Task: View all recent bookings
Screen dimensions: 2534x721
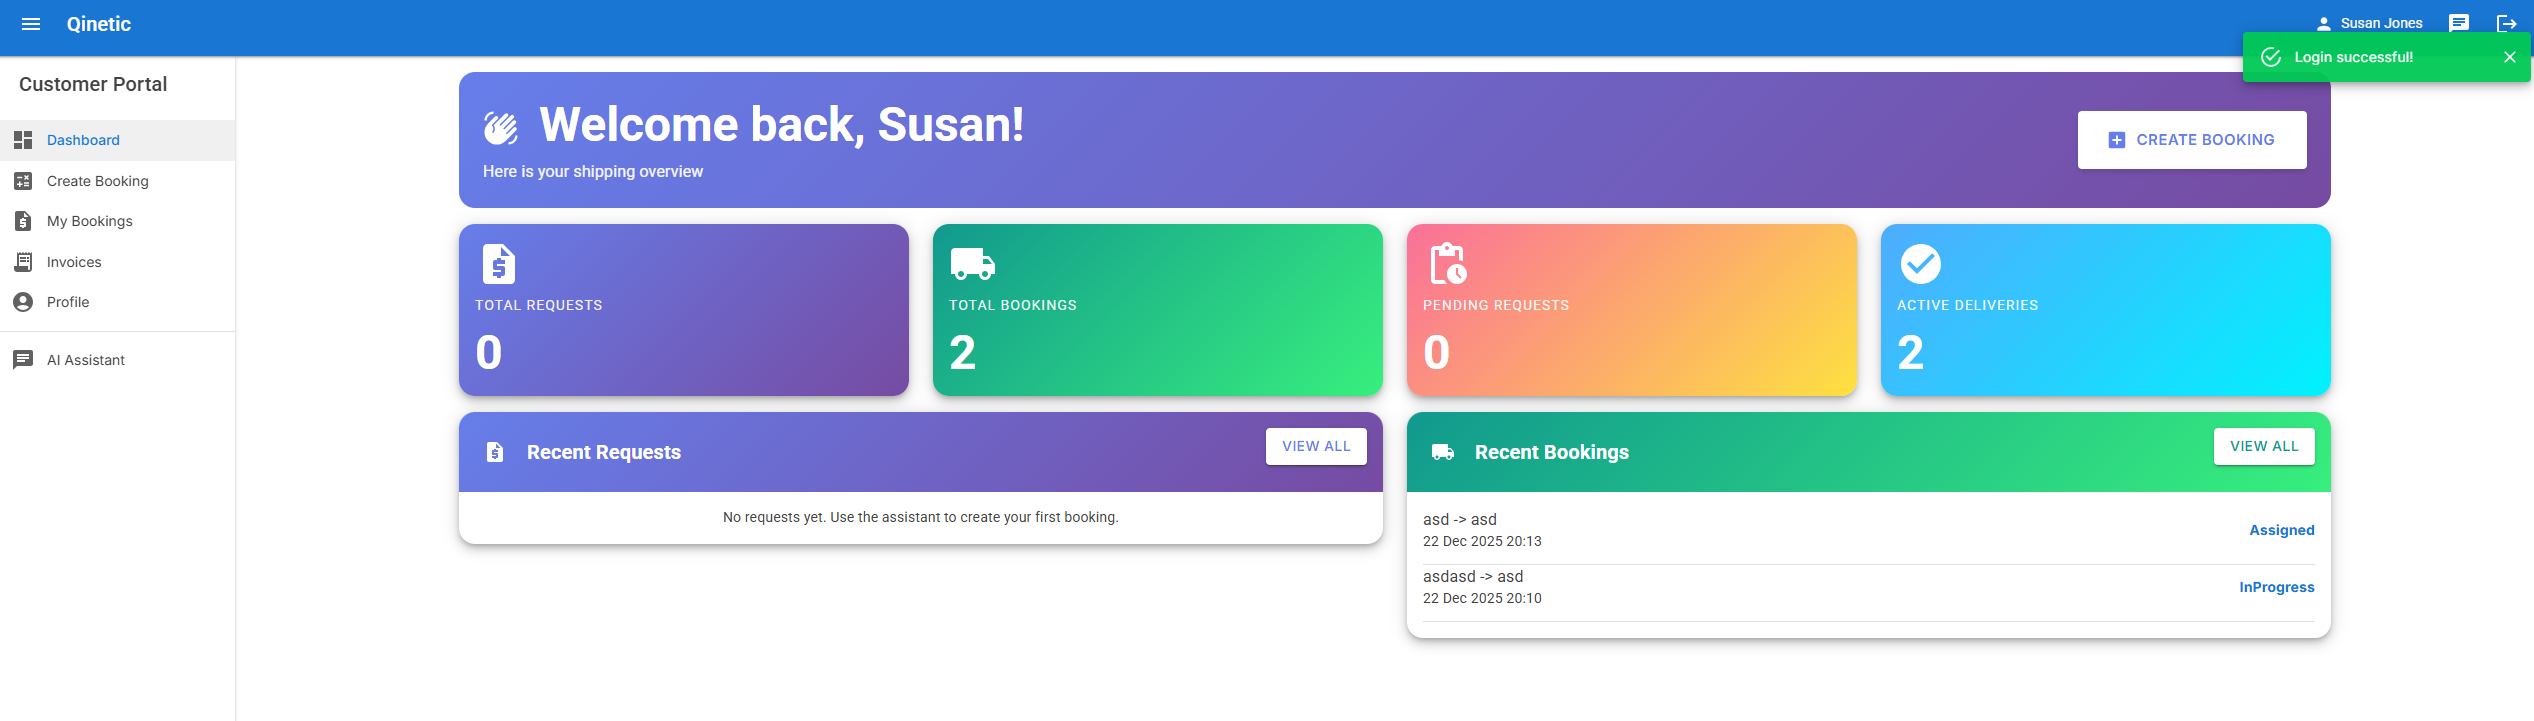Action: pos(2264,447)
